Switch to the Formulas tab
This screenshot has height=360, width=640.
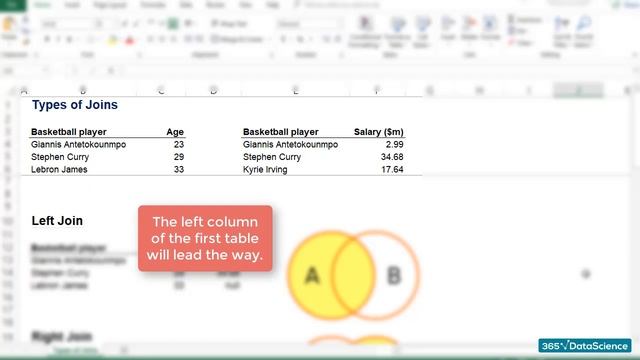[x=153, y=5]
